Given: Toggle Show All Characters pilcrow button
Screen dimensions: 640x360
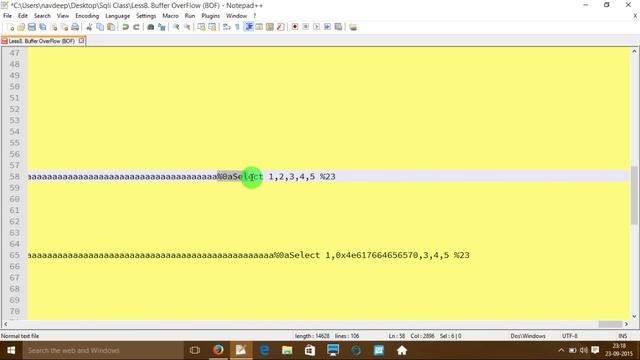Looking at the screenshot, I should [237, 27].
